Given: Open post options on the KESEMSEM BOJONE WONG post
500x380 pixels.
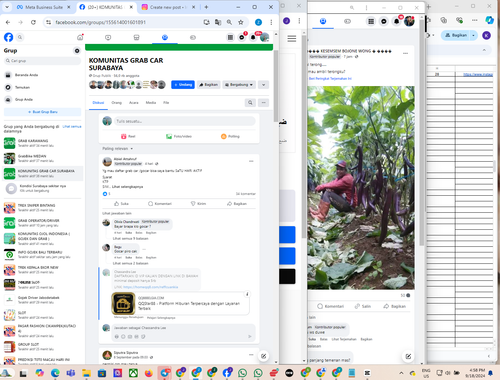Looking at the screenshot, I should (x=405, y=53).
